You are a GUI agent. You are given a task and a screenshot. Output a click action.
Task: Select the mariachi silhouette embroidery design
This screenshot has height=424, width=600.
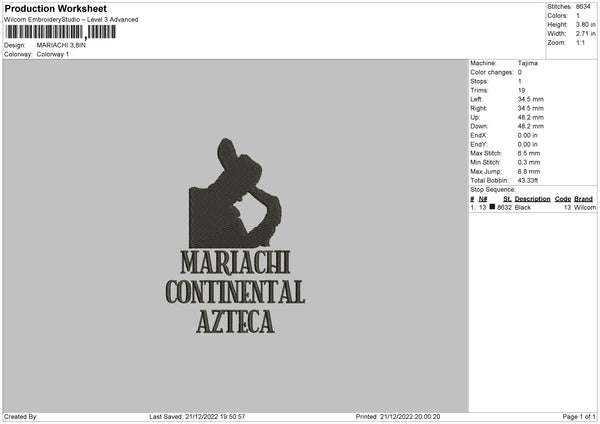235,193
